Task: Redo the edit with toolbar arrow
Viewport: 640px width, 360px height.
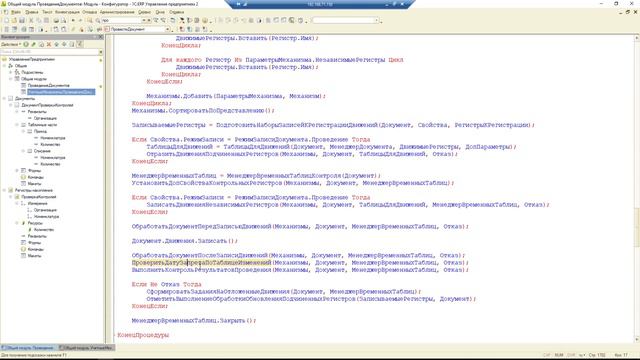Action: 80,20
